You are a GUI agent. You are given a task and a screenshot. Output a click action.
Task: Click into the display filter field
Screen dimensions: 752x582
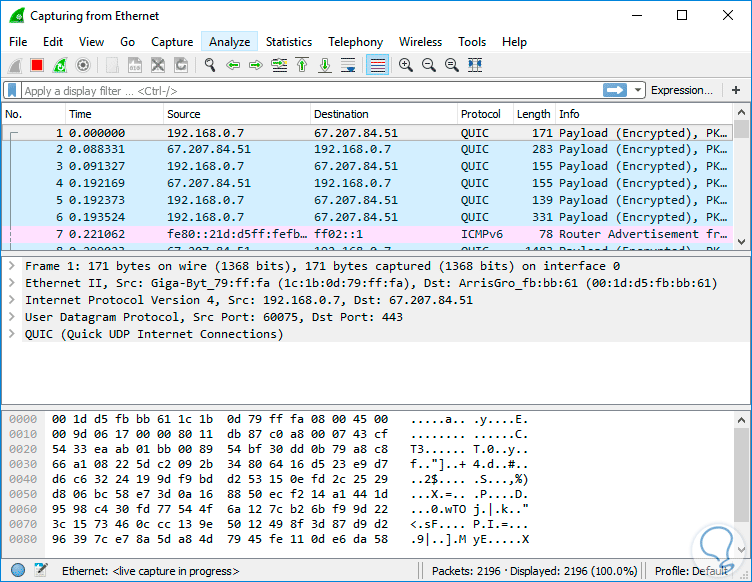click(x=312, y=91)
